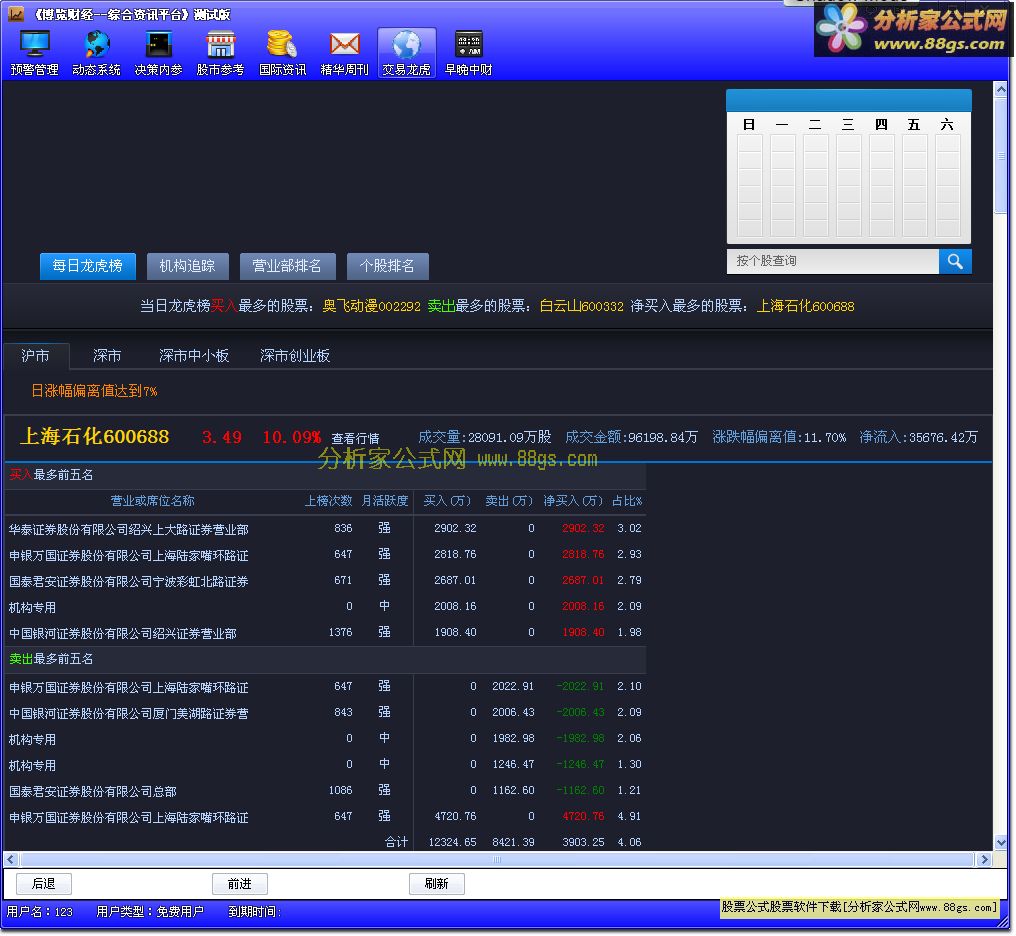This screenshot has width=1016, height=936.
Task: Click the 后退 button
Action: pyautogui.click(x=43, y=884)
